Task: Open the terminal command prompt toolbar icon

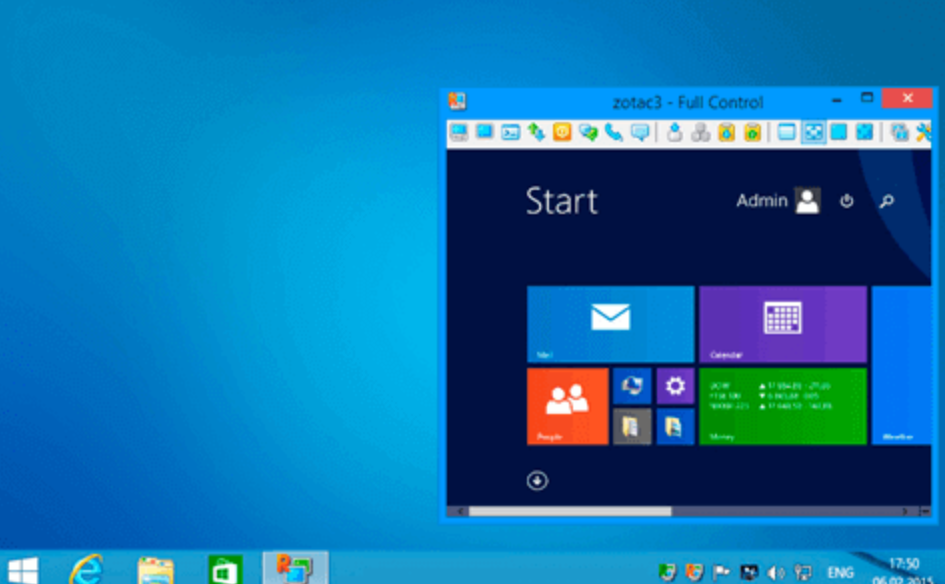Action: [x=510, y=132]
